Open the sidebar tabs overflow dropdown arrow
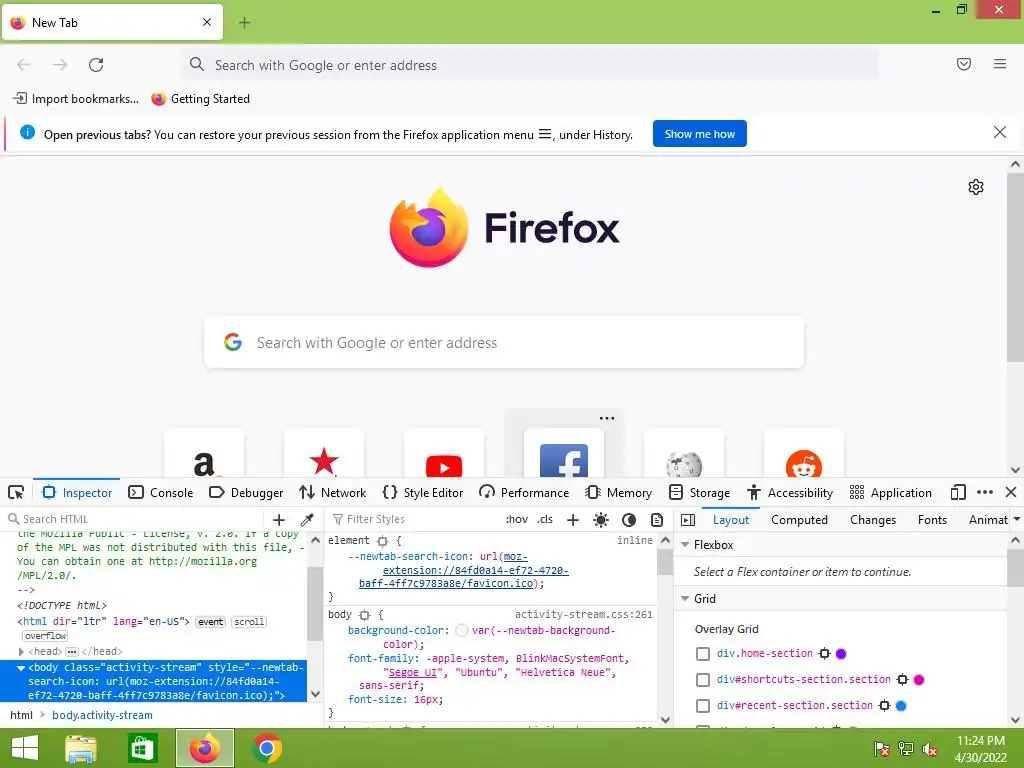 1017,519
